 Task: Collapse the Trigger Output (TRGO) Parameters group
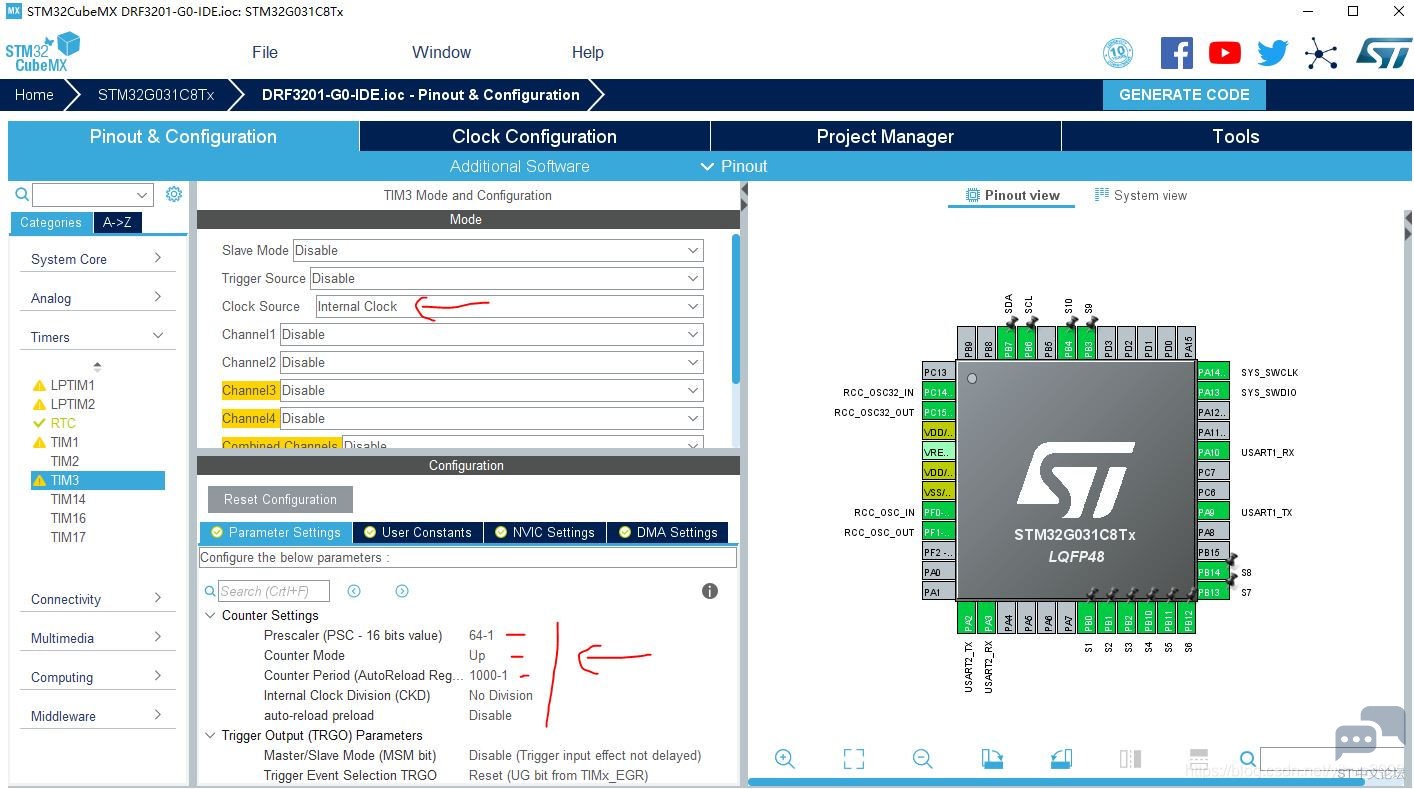(210, 735)
